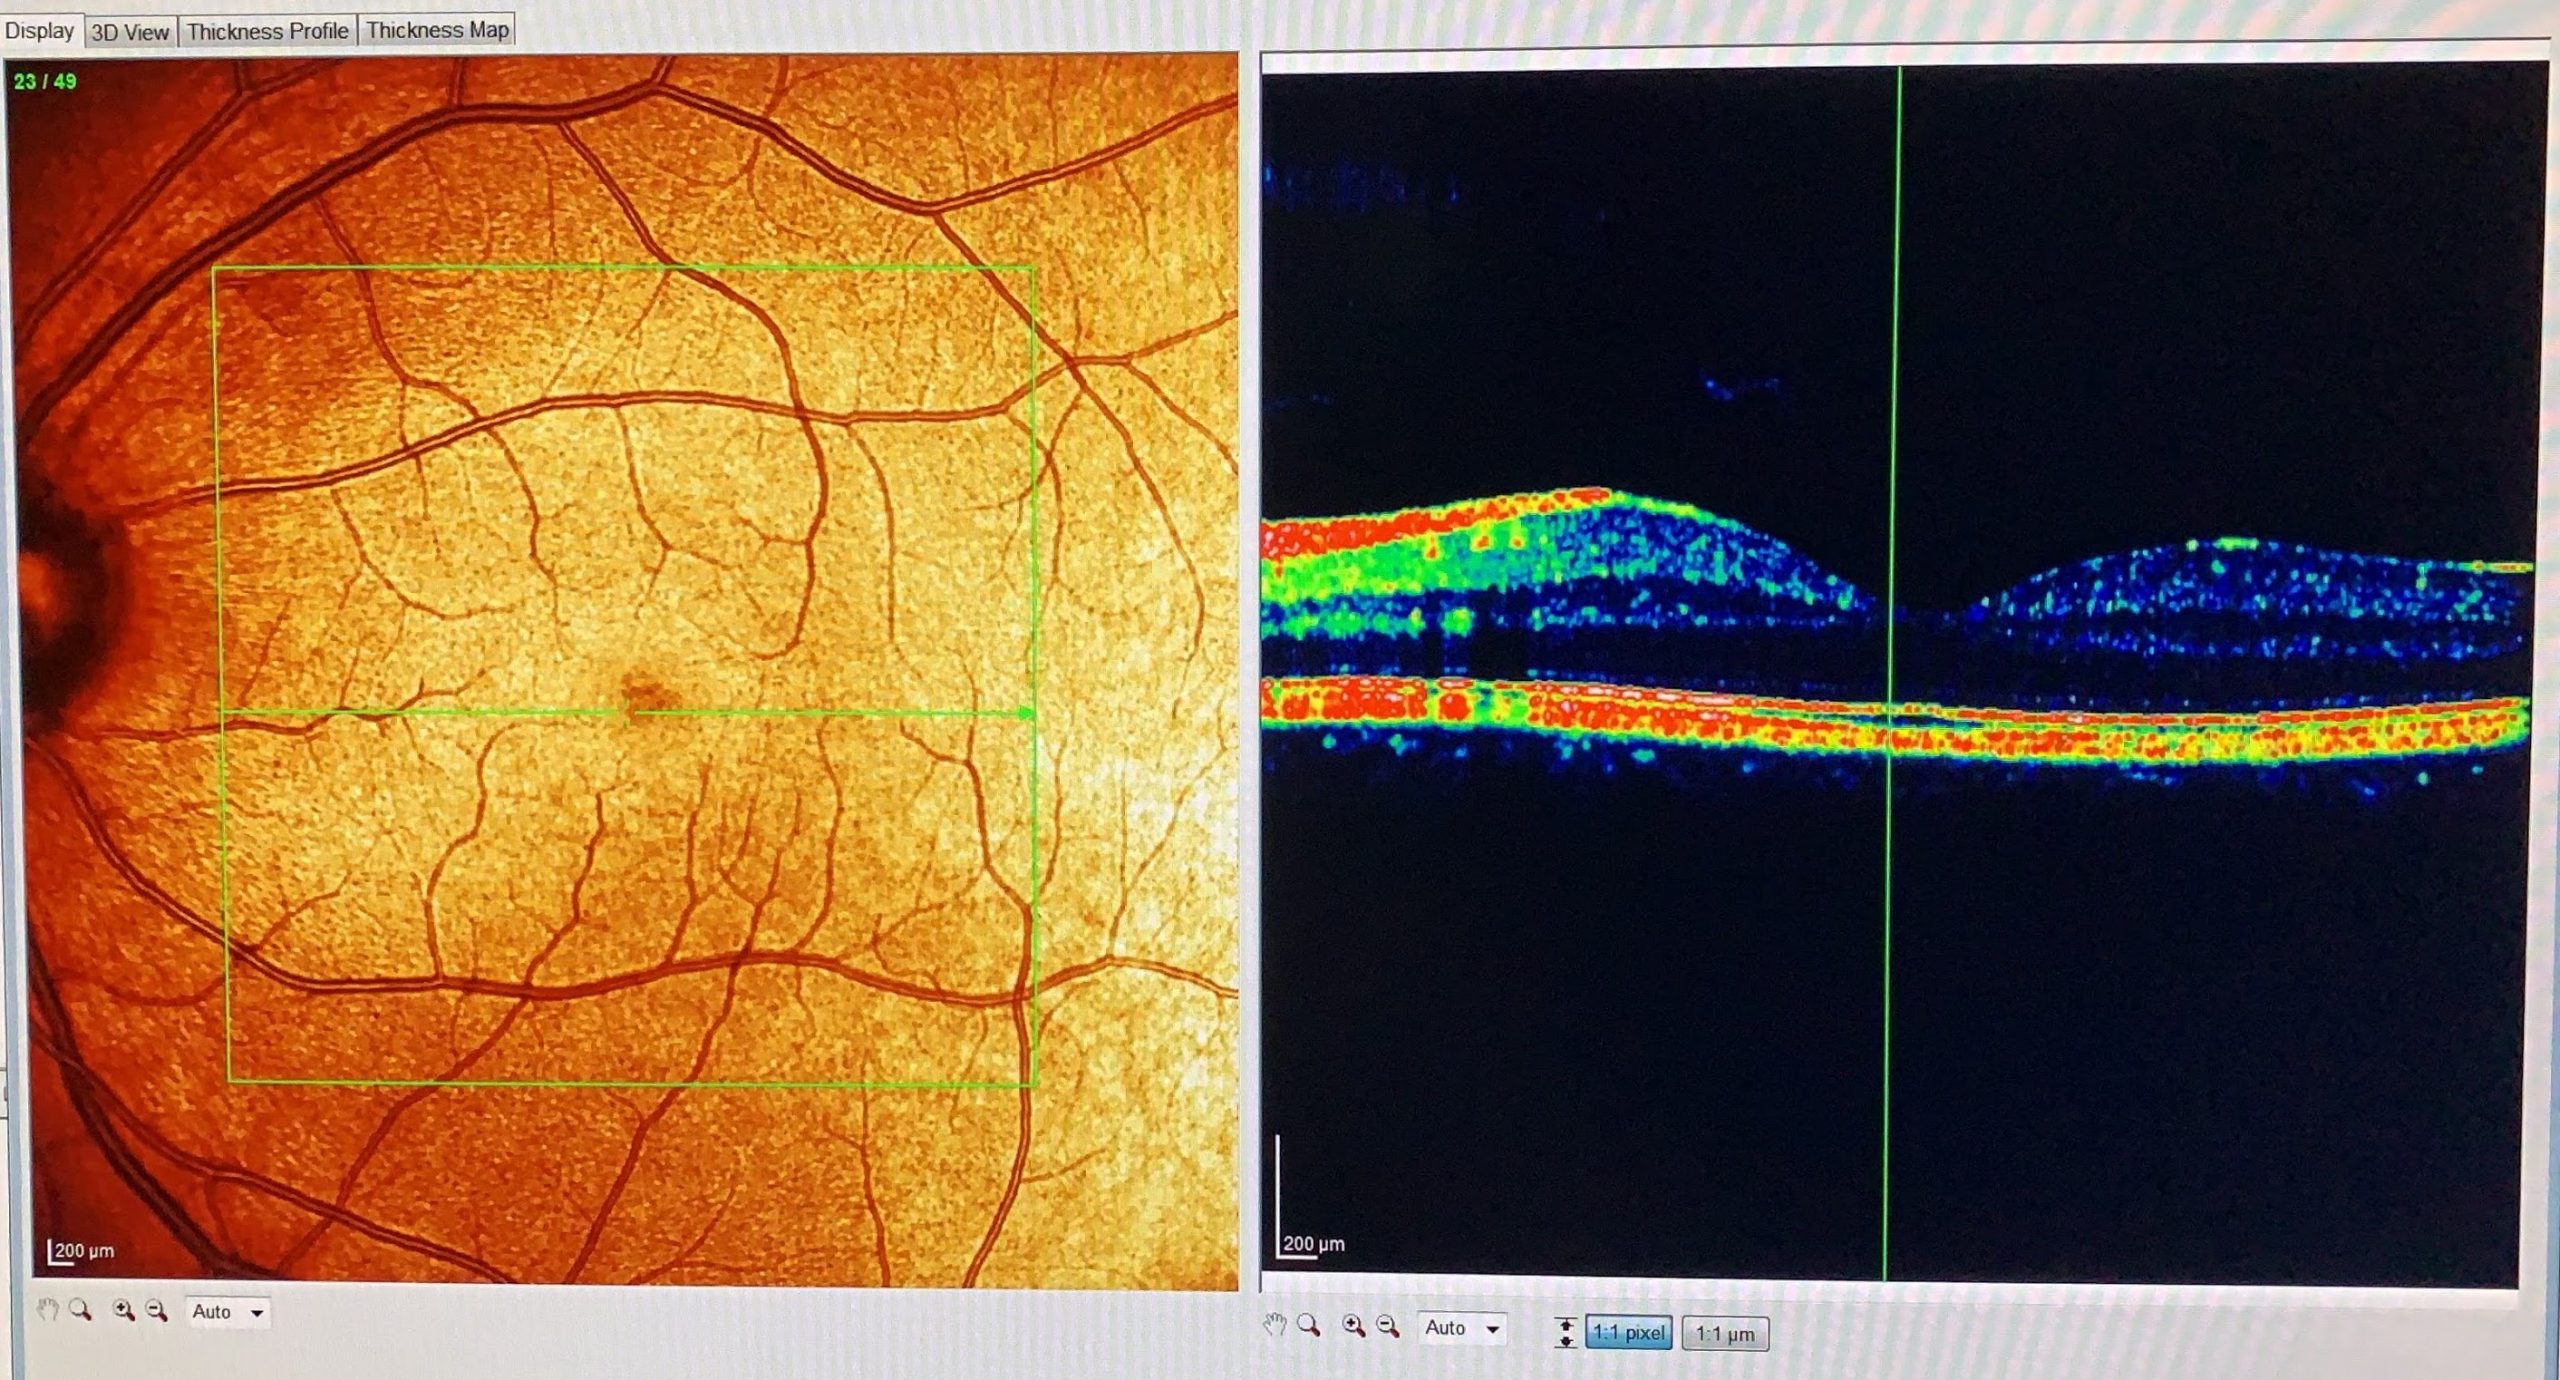Image resolution: width=2560 pixels, height=1380 pixels.
Task: Open the Thickness Map tab
Action: 437,30
